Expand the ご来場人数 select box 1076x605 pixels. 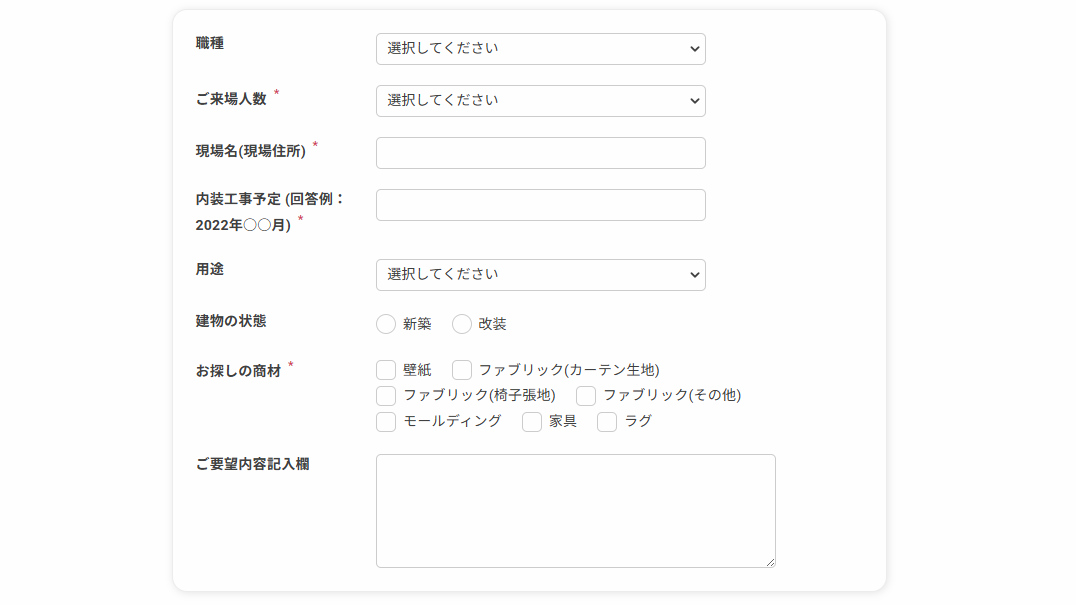540,101
